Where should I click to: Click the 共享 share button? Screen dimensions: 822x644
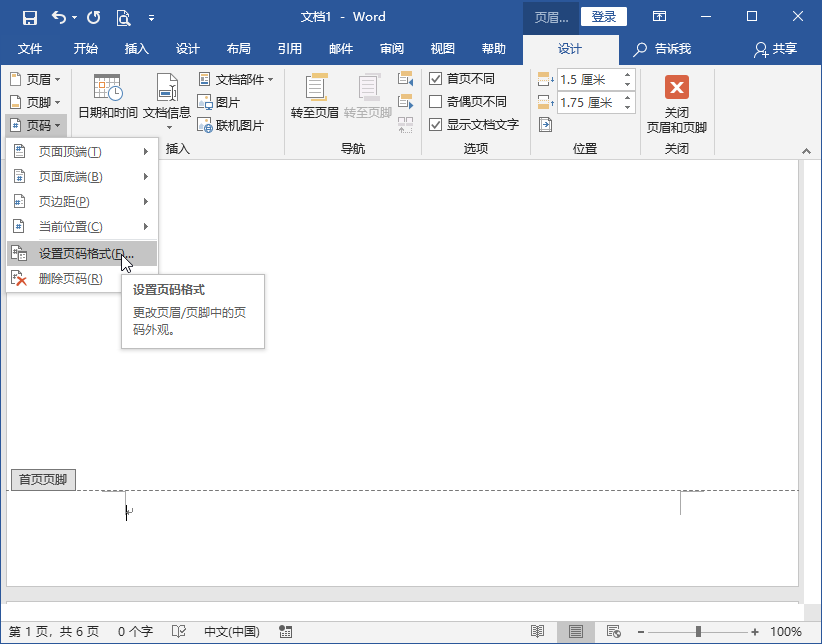coord(776,49)
